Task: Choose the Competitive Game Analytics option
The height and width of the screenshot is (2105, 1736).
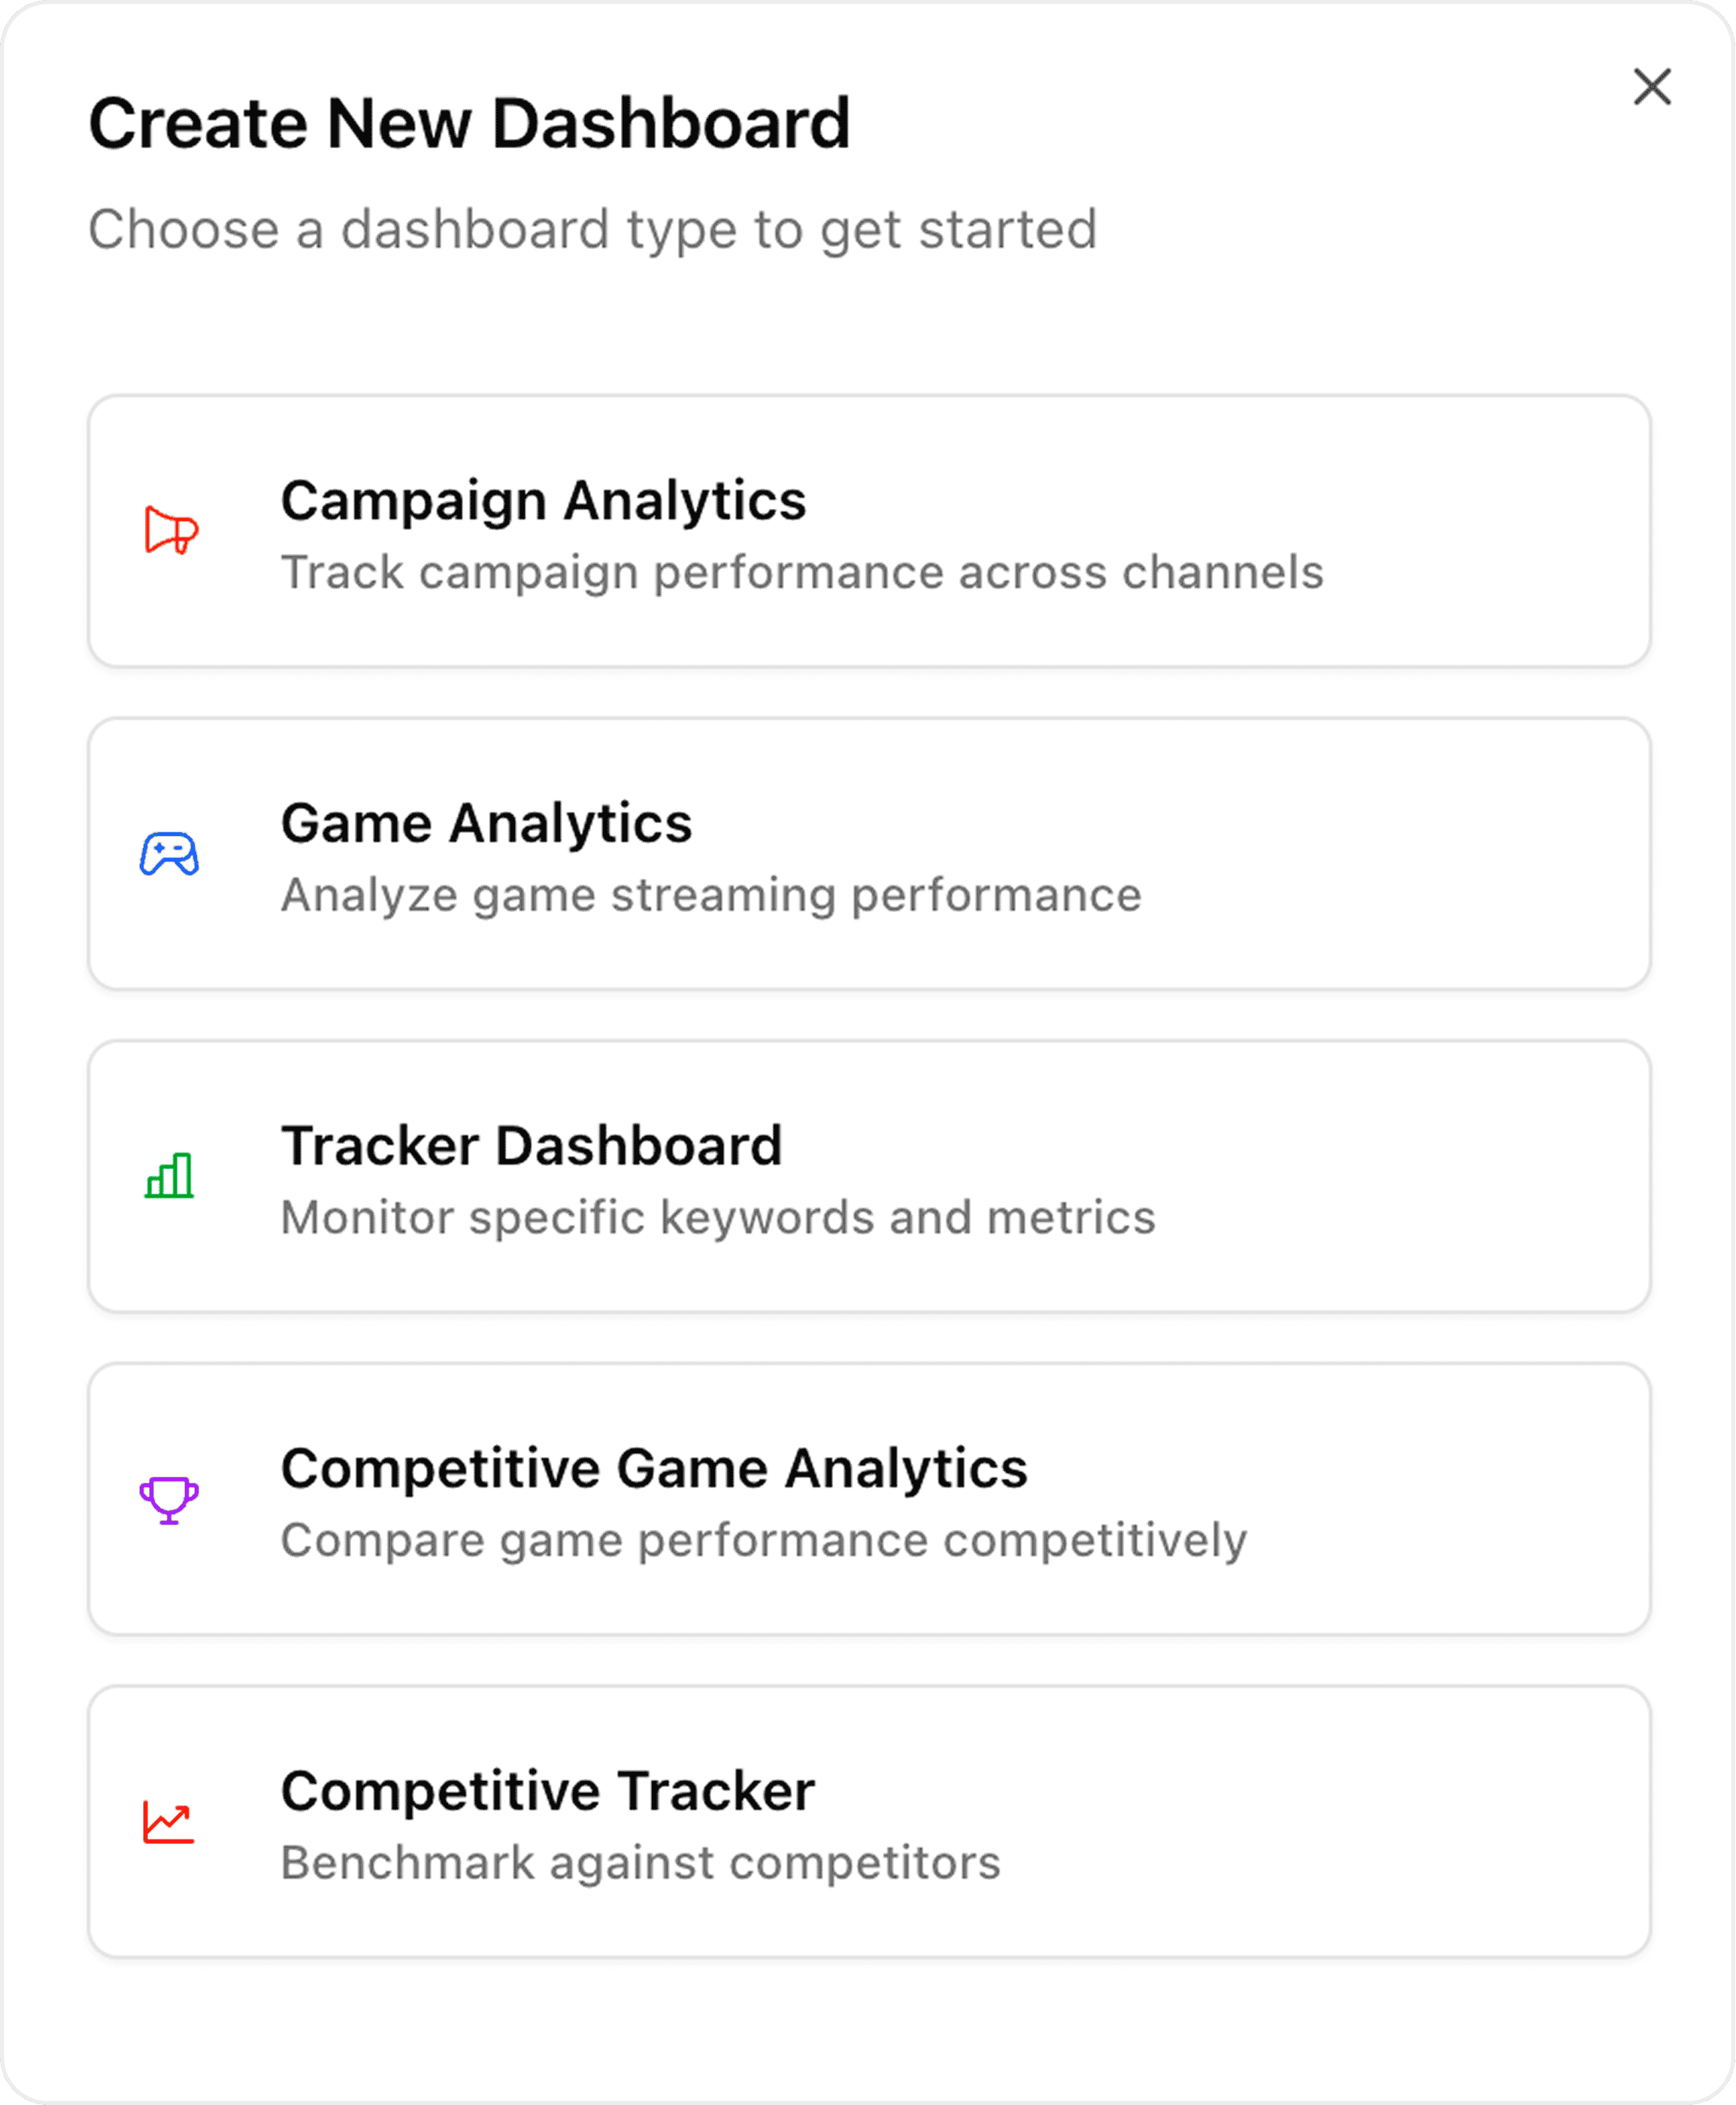Action: click(x=868, y=1500)
